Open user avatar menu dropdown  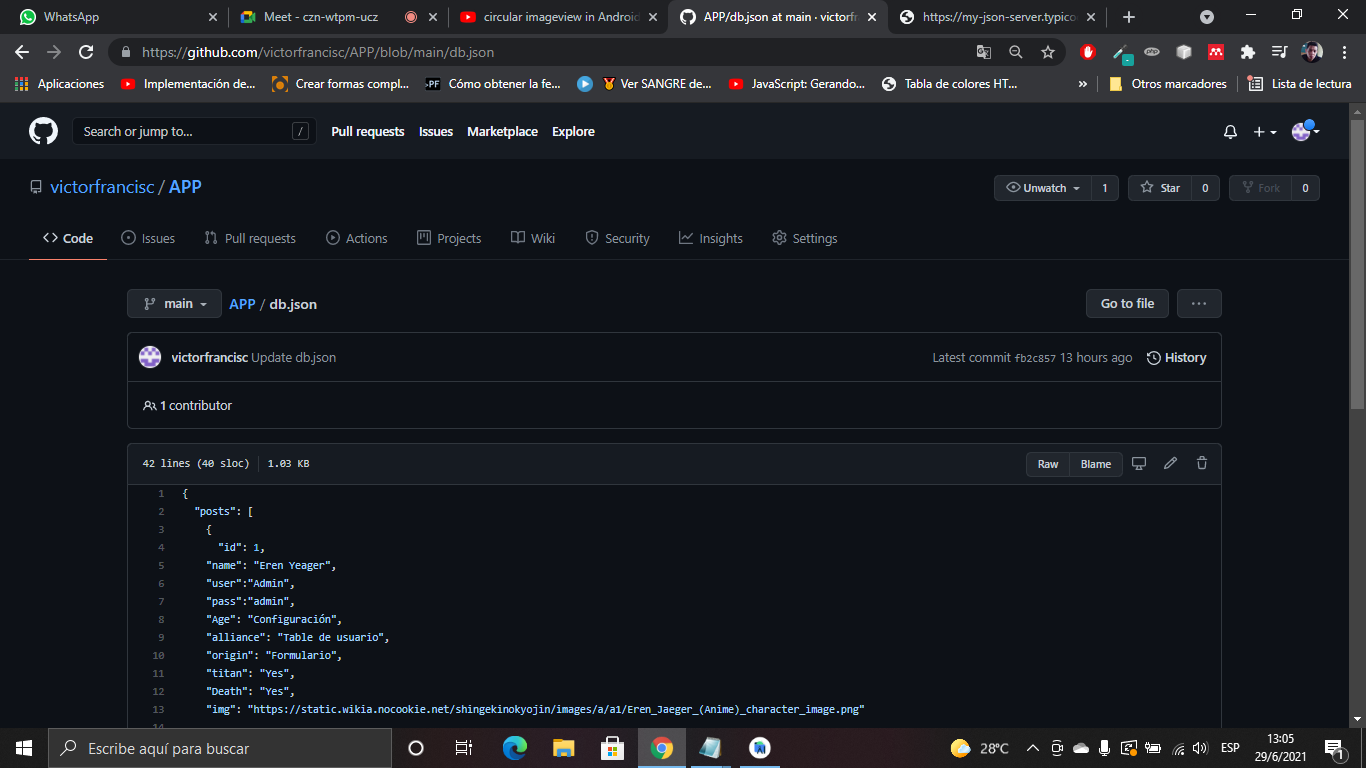(1306, 131)
